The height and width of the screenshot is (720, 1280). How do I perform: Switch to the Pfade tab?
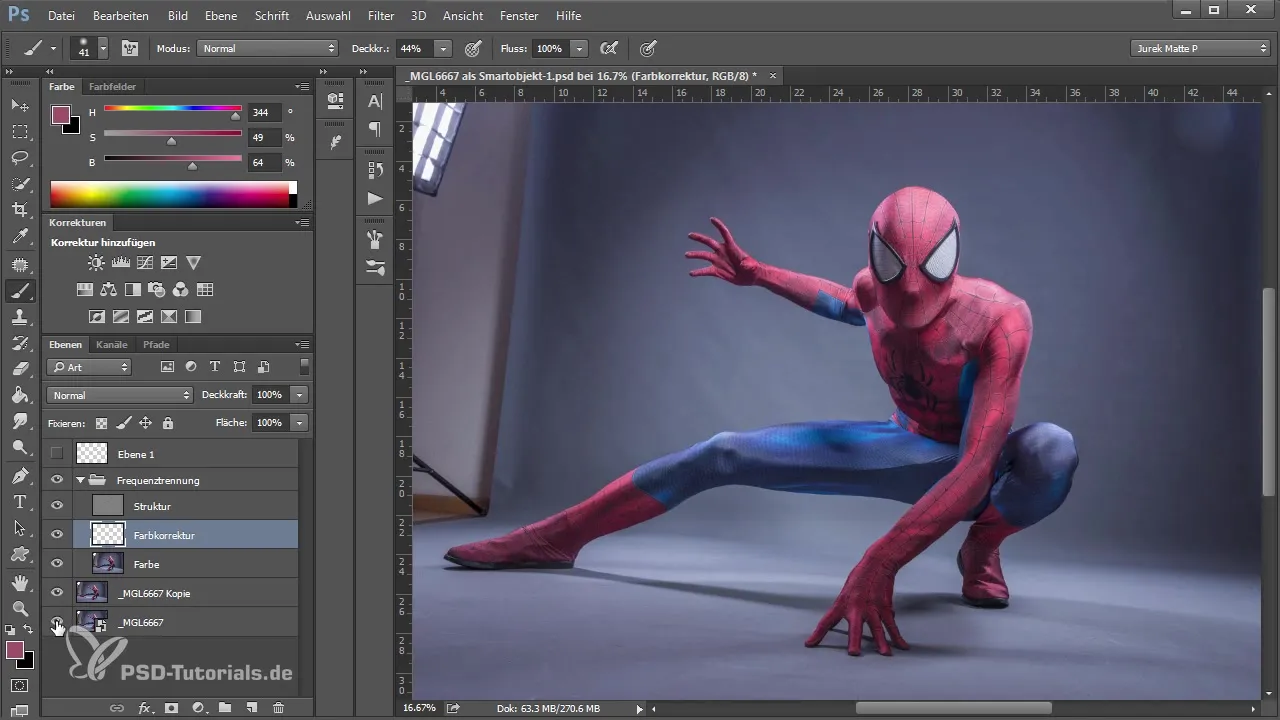[x=156, y=345]
